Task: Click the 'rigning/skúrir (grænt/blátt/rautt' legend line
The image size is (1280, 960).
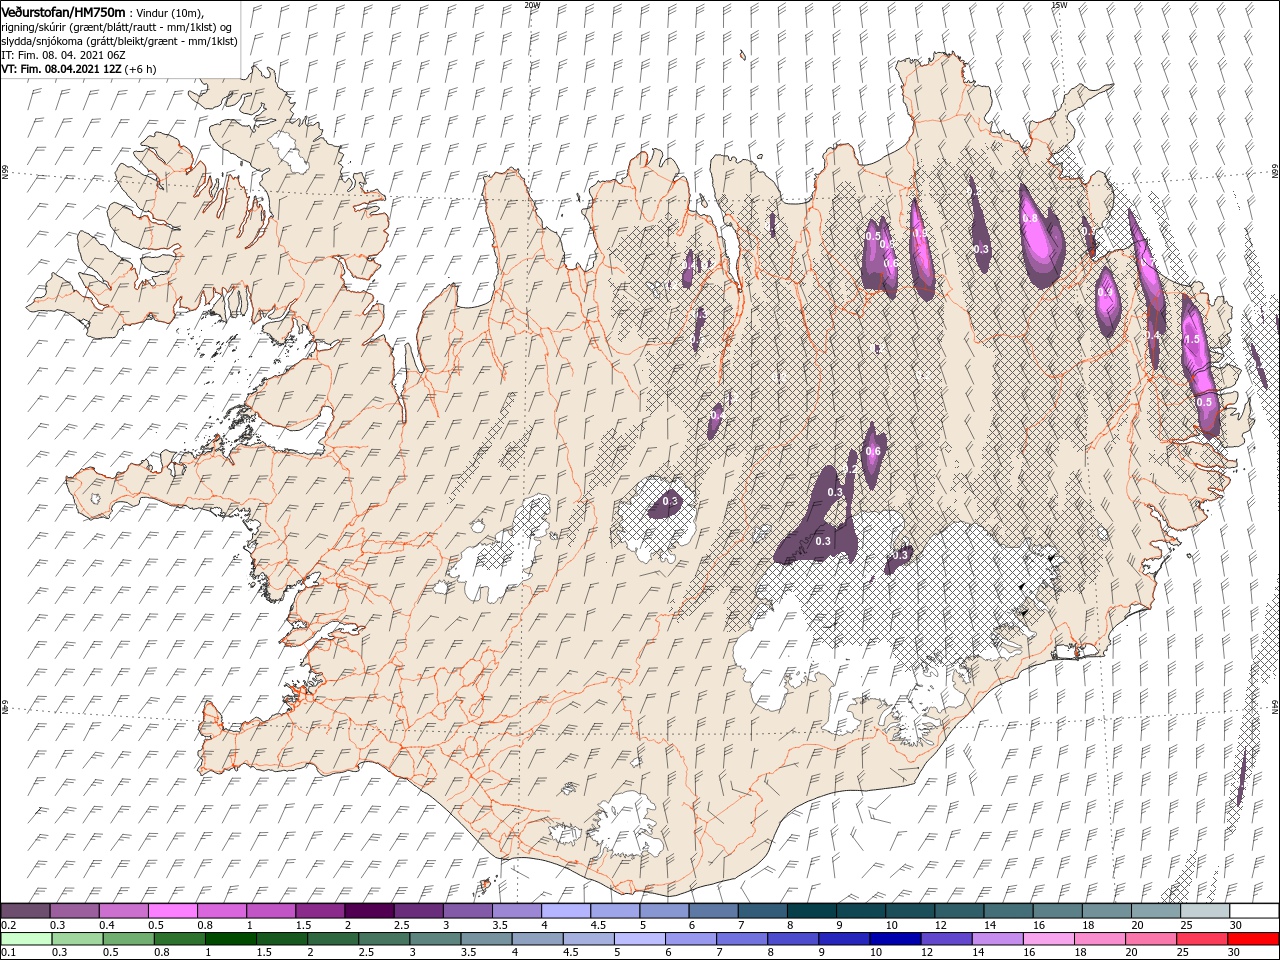Action: click(x=116, y=26)
